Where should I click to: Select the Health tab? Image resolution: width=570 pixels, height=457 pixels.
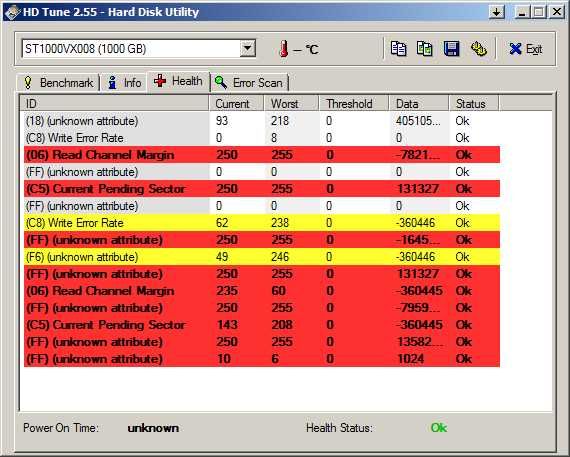coord(178,81)
